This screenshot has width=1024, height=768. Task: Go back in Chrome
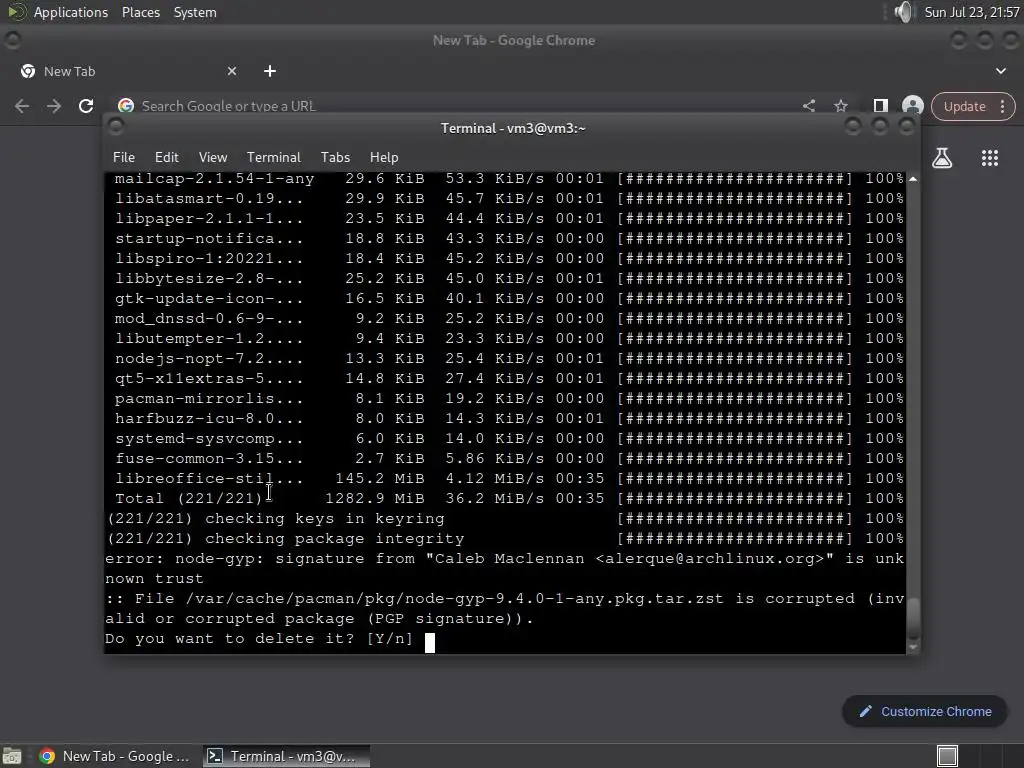tap(22, 106)
